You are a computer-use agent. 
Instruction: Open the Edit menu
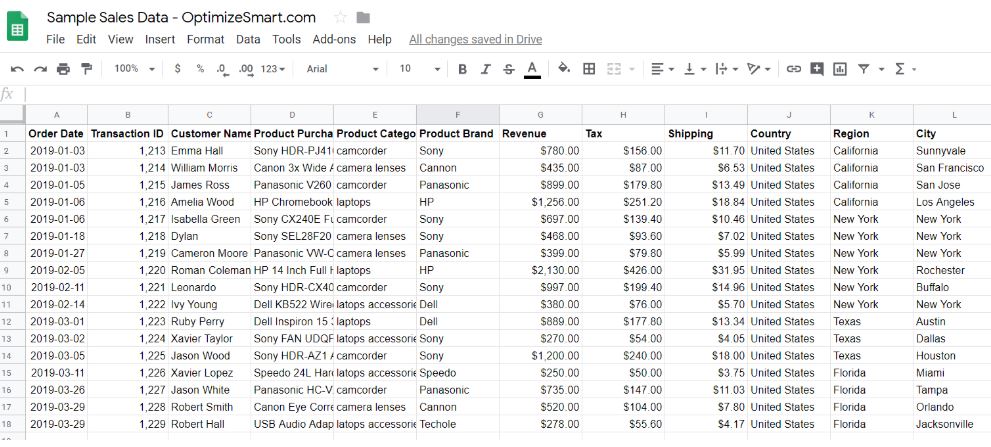(86, 39)
